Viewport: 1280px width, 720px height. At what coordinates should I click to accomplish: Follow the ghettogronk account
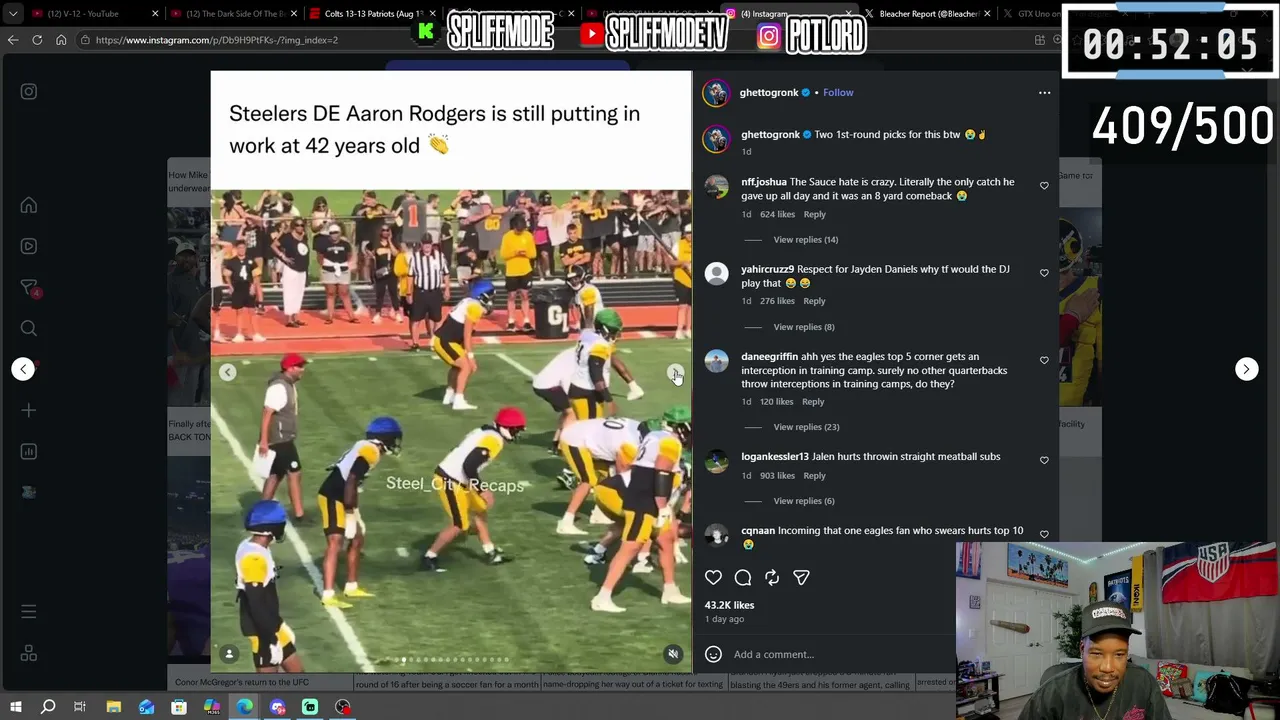click(838, 92)
